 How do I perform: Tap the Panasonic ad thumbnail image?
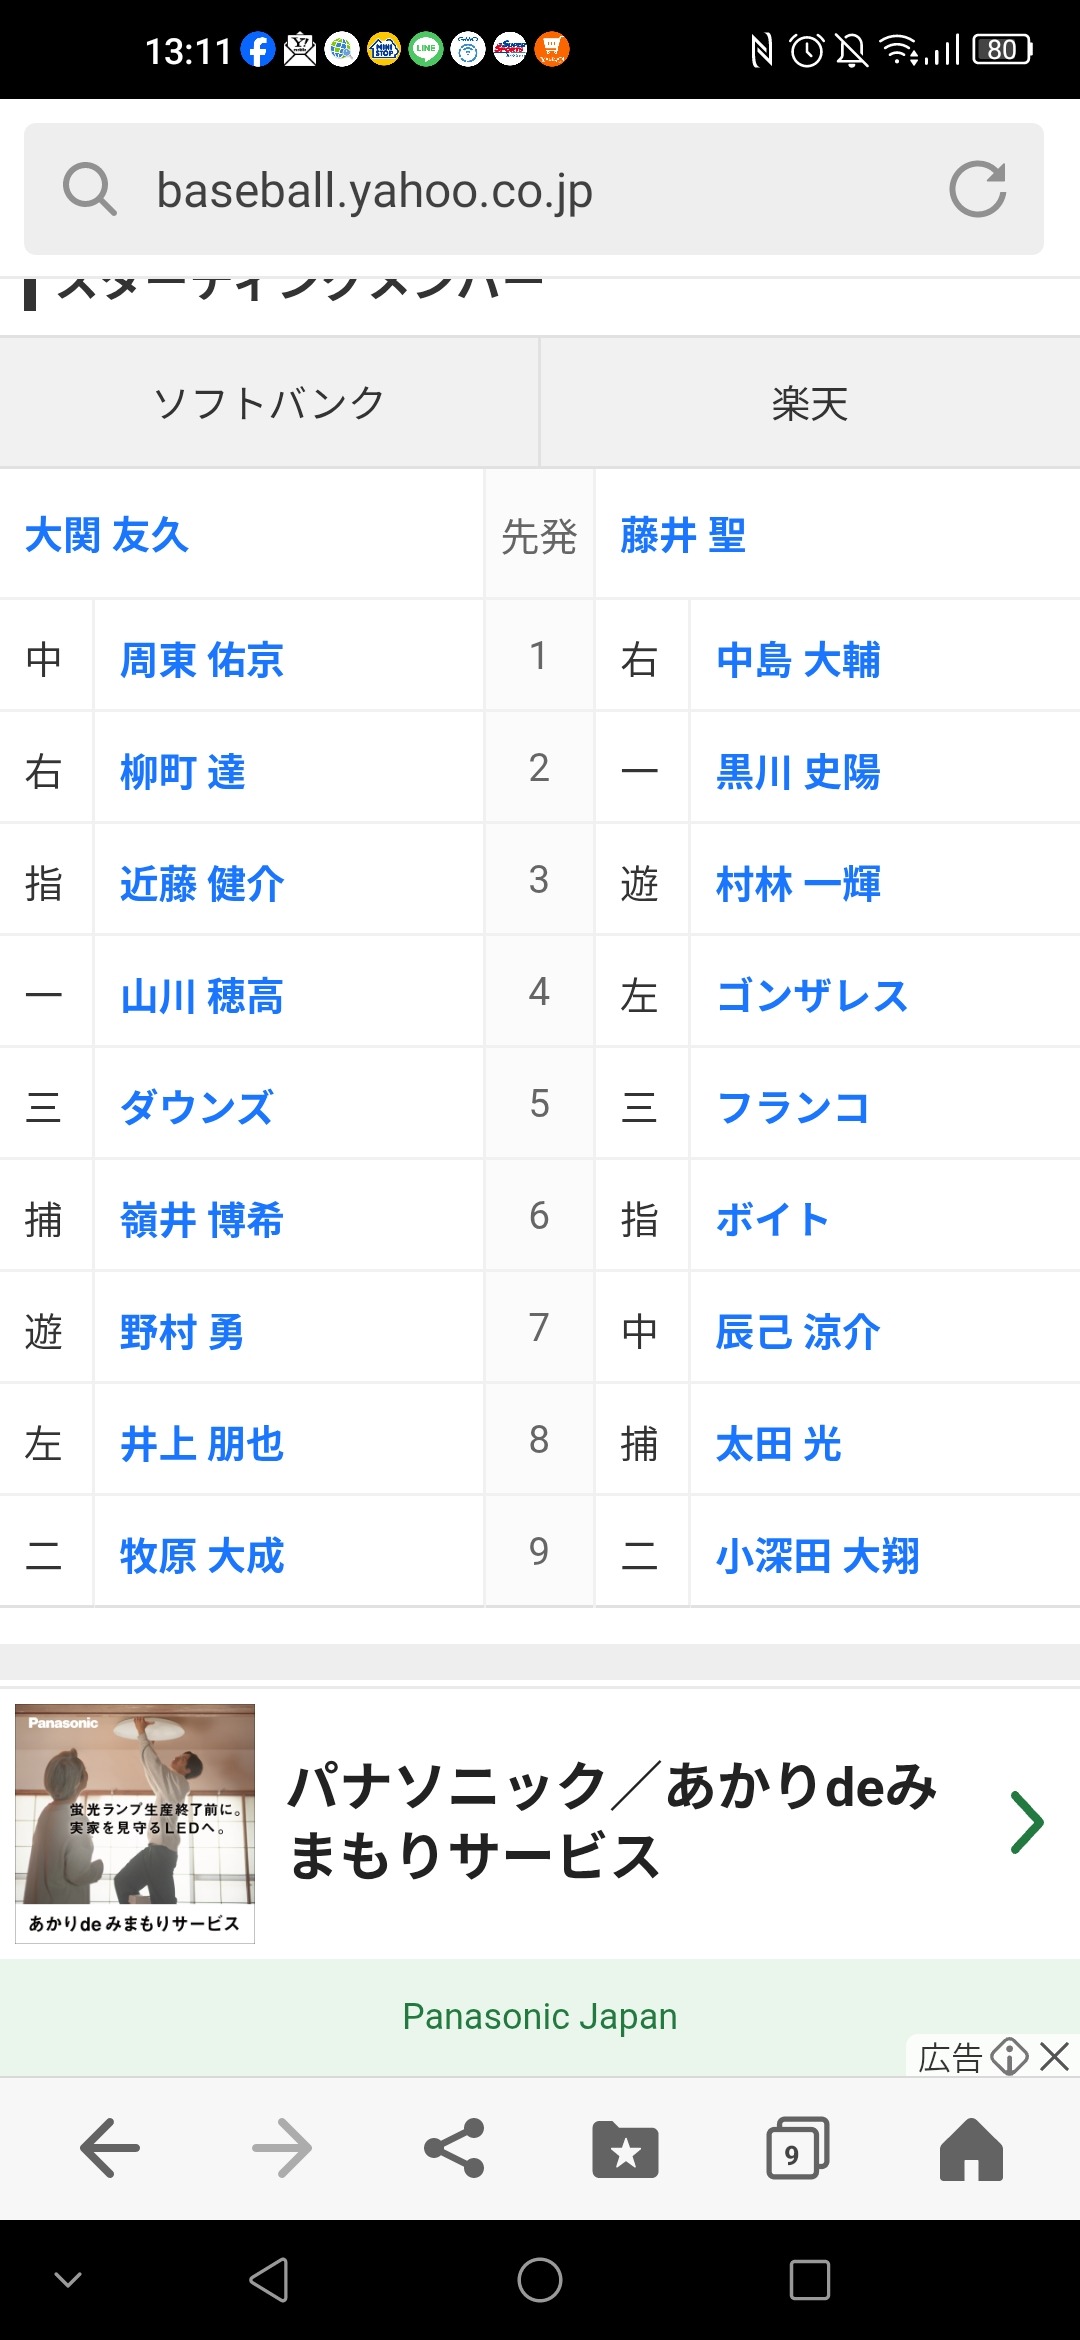(x=135, y=1822)
